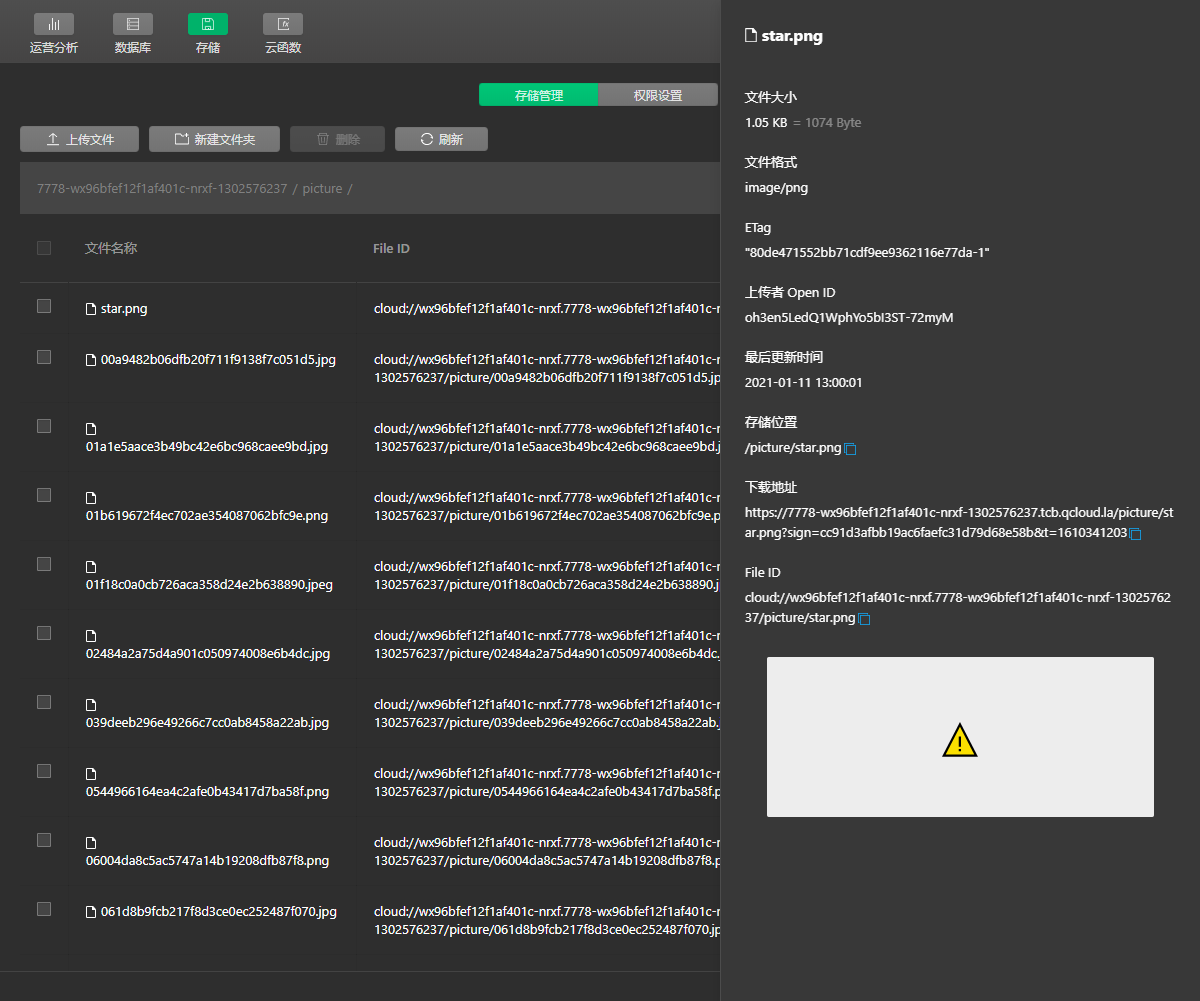Viewport: 1200px width, 1001px height.
Task: Switch to the 存储管理 tab
Action: pyautogui.click(x=538, y=95)
